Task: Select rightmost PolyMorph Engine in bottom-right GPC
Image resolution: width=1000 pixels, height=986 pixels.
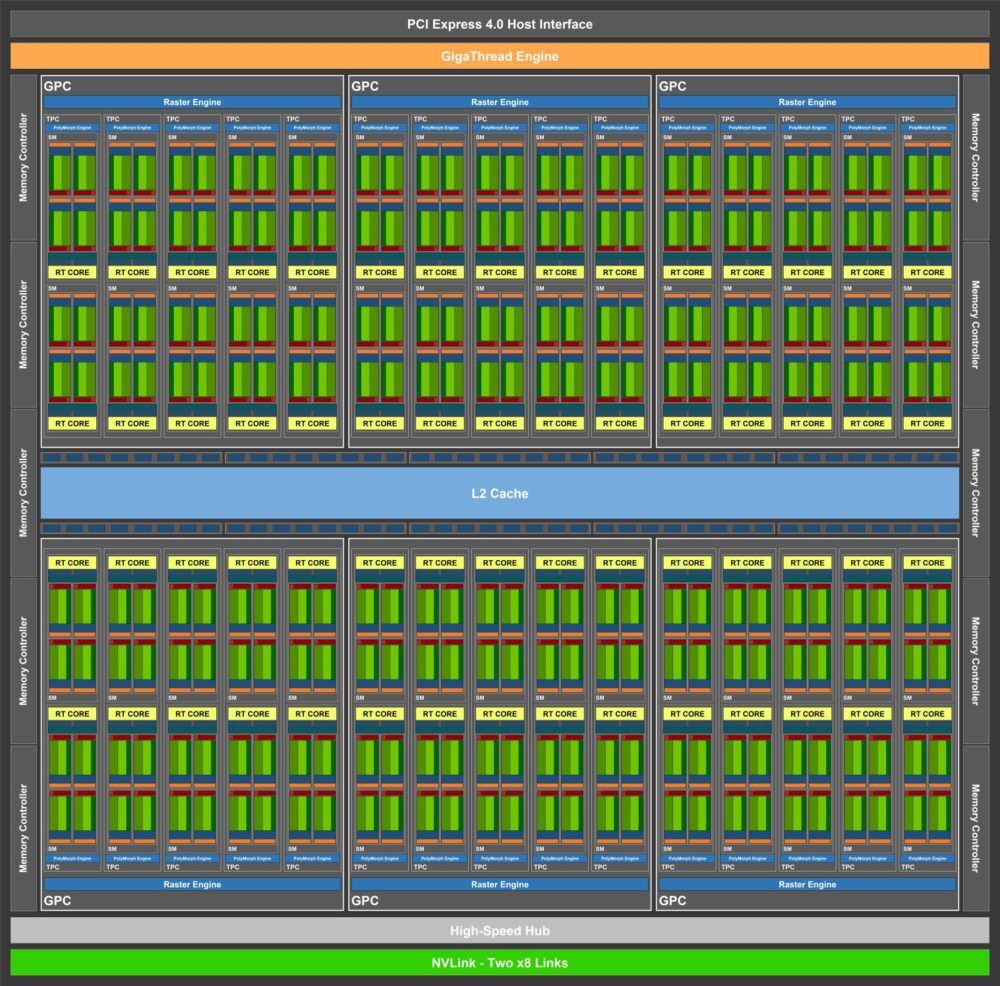Action: click(927, 858)
